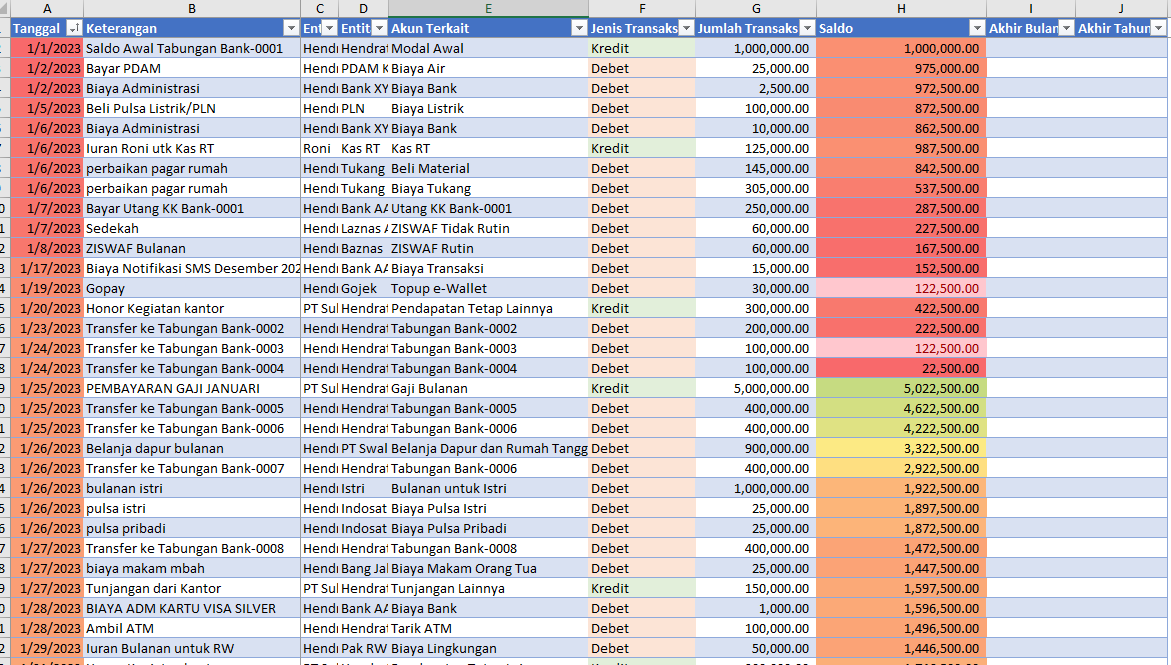Image resolution: width=1171 pixels, height=665 pixels.
Task: Select the 1,000.00 amount cell
Action: coord(756,608)
